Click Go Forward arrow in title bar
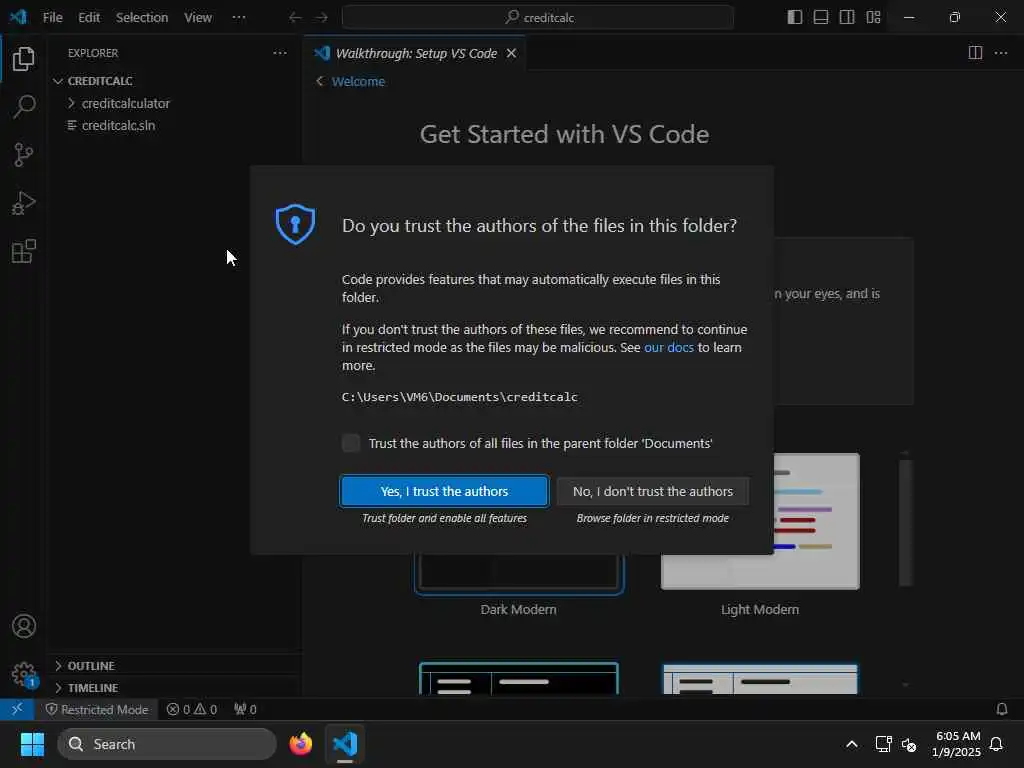Viewport: 1024px width, 768px height. point(321,18)
